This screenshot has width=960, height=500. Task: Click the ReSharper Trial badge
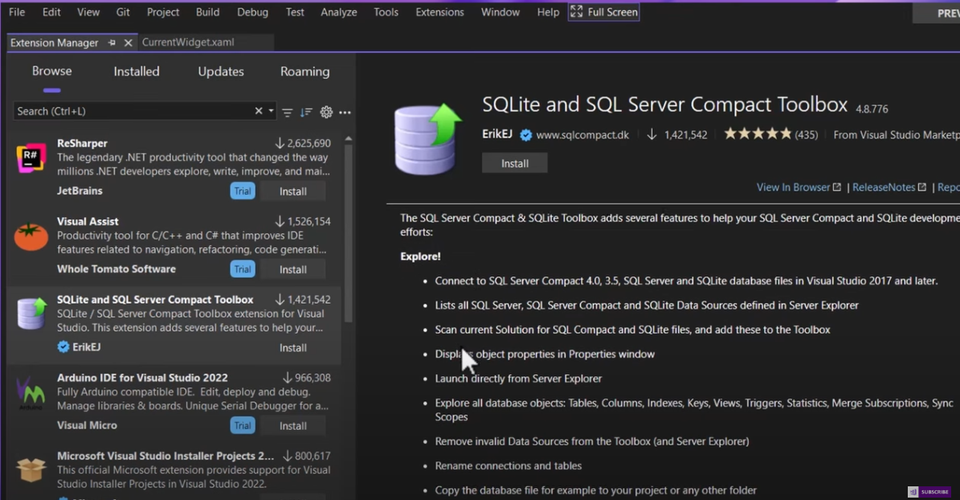tap(242, 191)
